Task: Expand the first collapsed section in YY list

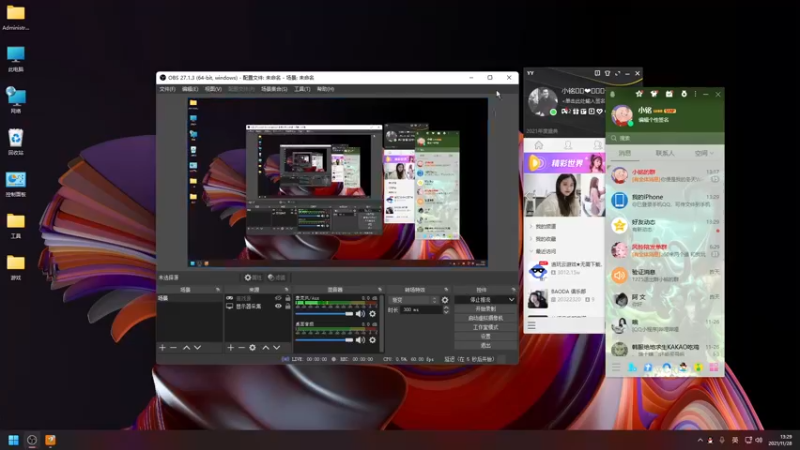Action: tap(543, 226)
